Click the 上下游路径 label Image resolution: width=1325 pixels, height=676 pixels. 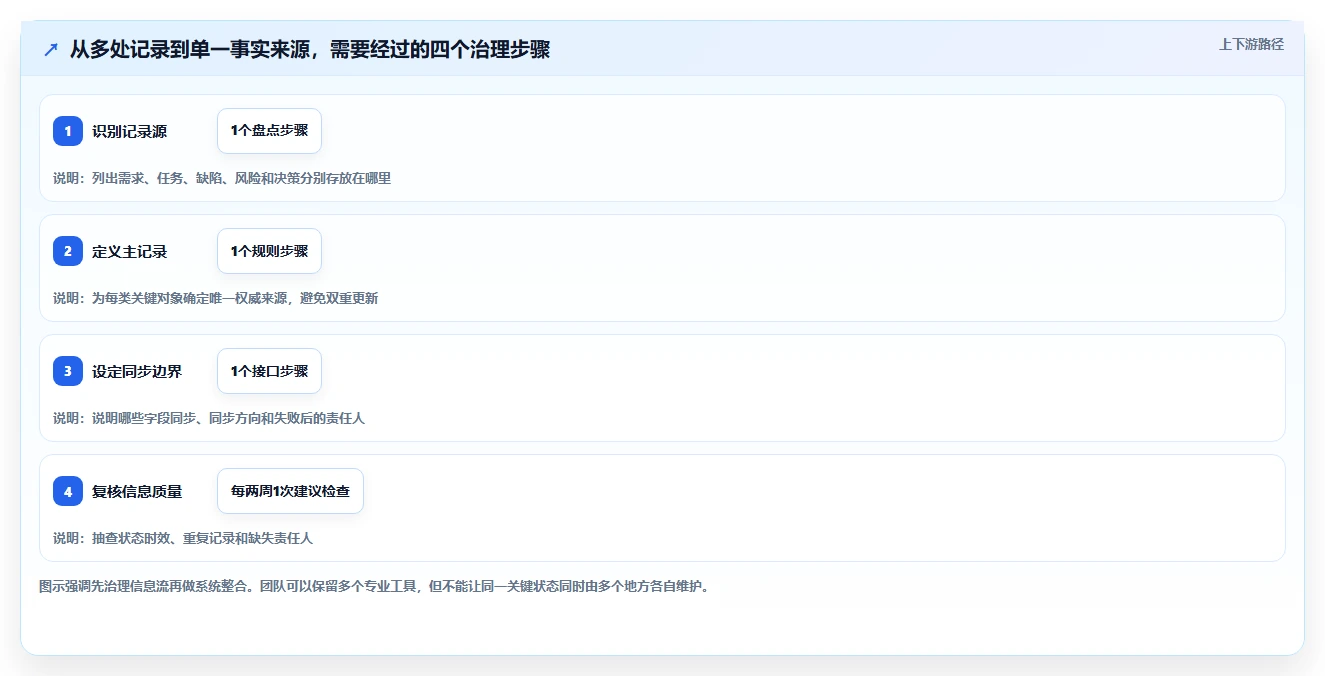coord(1251,44)
